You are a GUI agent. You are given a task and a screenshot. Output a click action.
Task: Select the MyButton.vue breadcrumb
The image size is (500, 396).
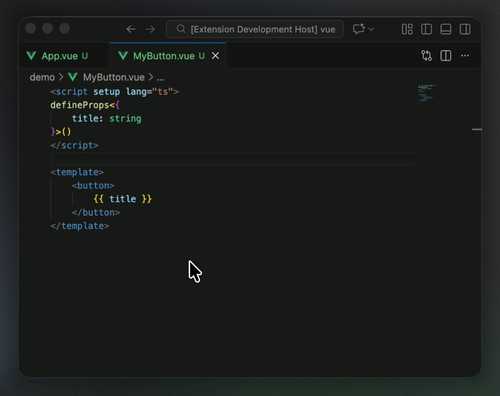(x=114, y=77)
